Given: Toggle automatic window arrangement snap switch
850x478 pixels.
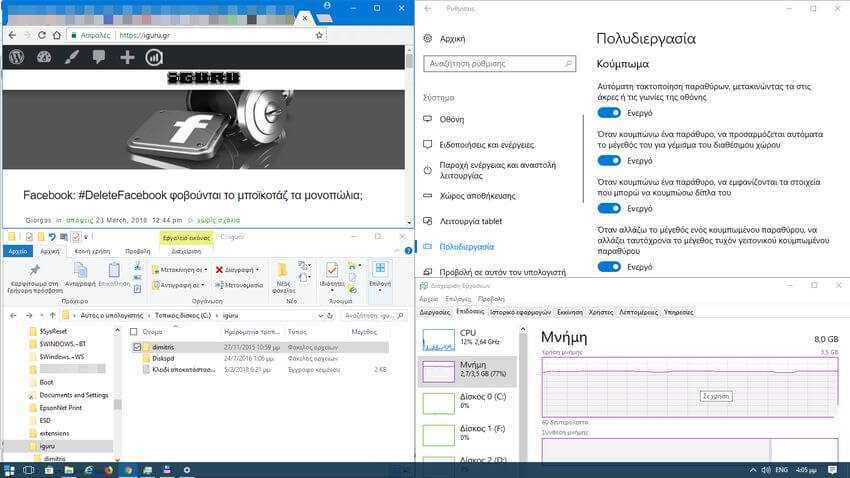Looking at the screenshot, I should click(609, 113).
